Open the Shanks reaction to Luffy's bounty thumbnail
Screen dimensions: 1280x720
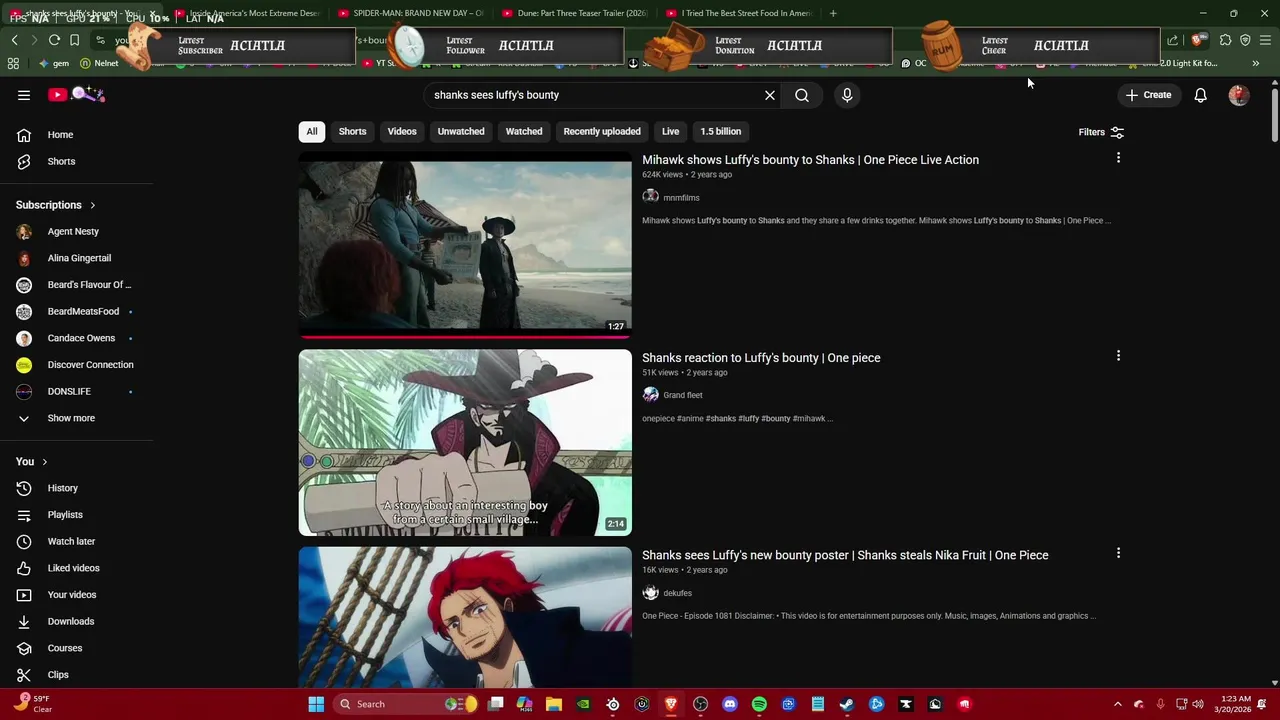tap(465, 442)
